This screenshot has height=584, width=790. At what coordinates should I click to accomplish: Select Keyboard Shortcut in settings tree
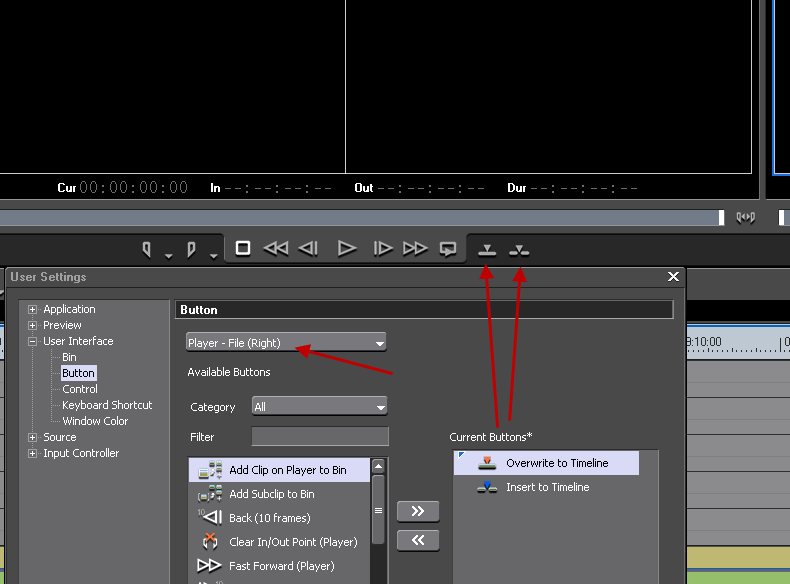coord(107,405)
